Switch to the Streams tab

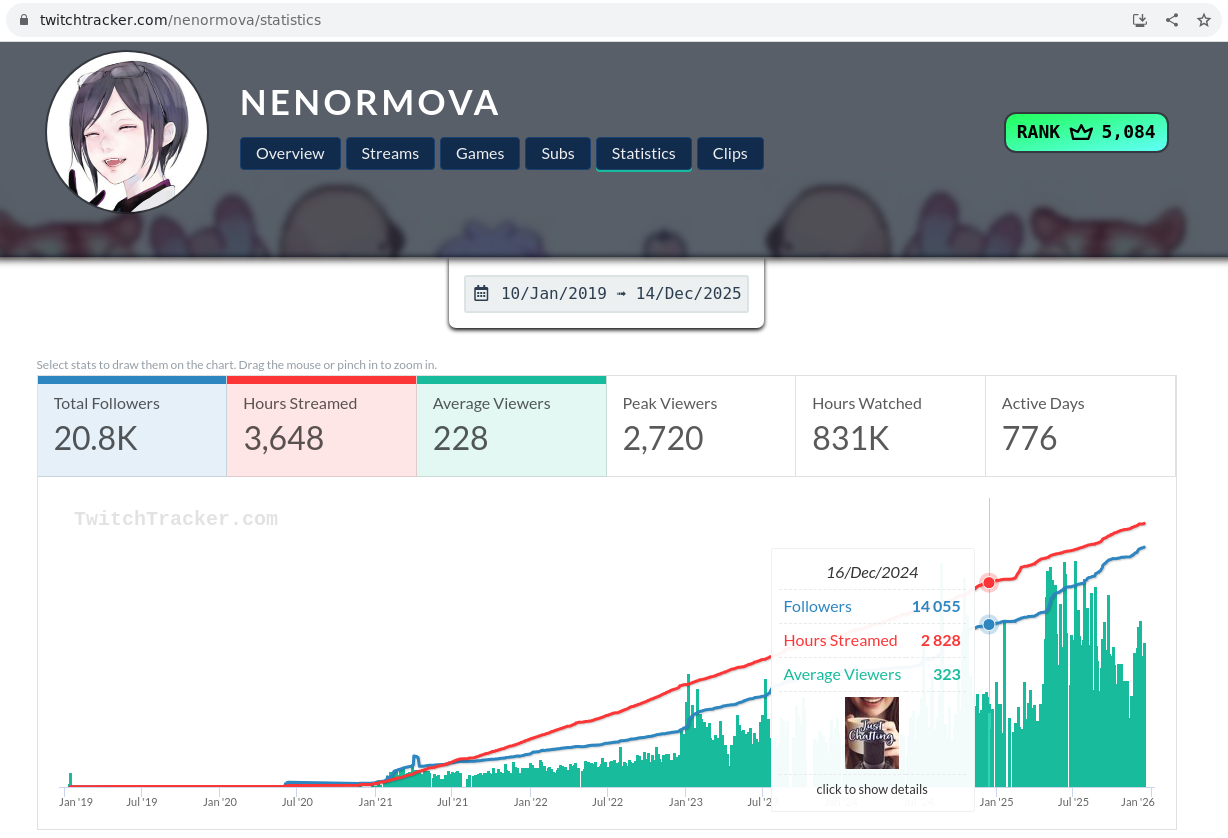[x=390, y=153]
